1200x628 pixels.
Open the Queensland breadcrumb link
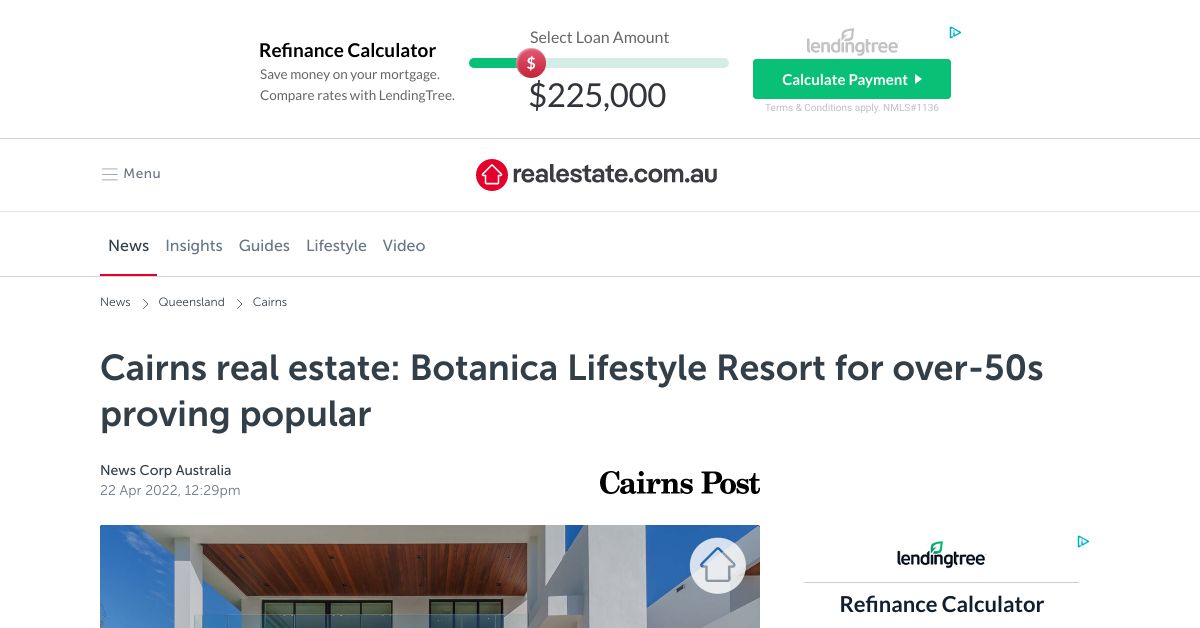point(191,302)
